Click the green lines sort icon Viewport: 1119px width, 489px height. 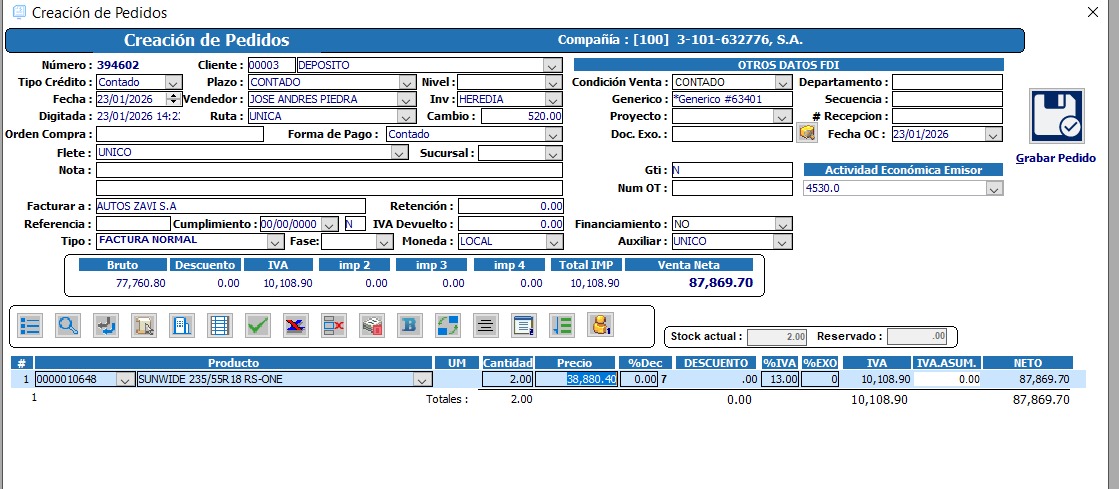562,326
